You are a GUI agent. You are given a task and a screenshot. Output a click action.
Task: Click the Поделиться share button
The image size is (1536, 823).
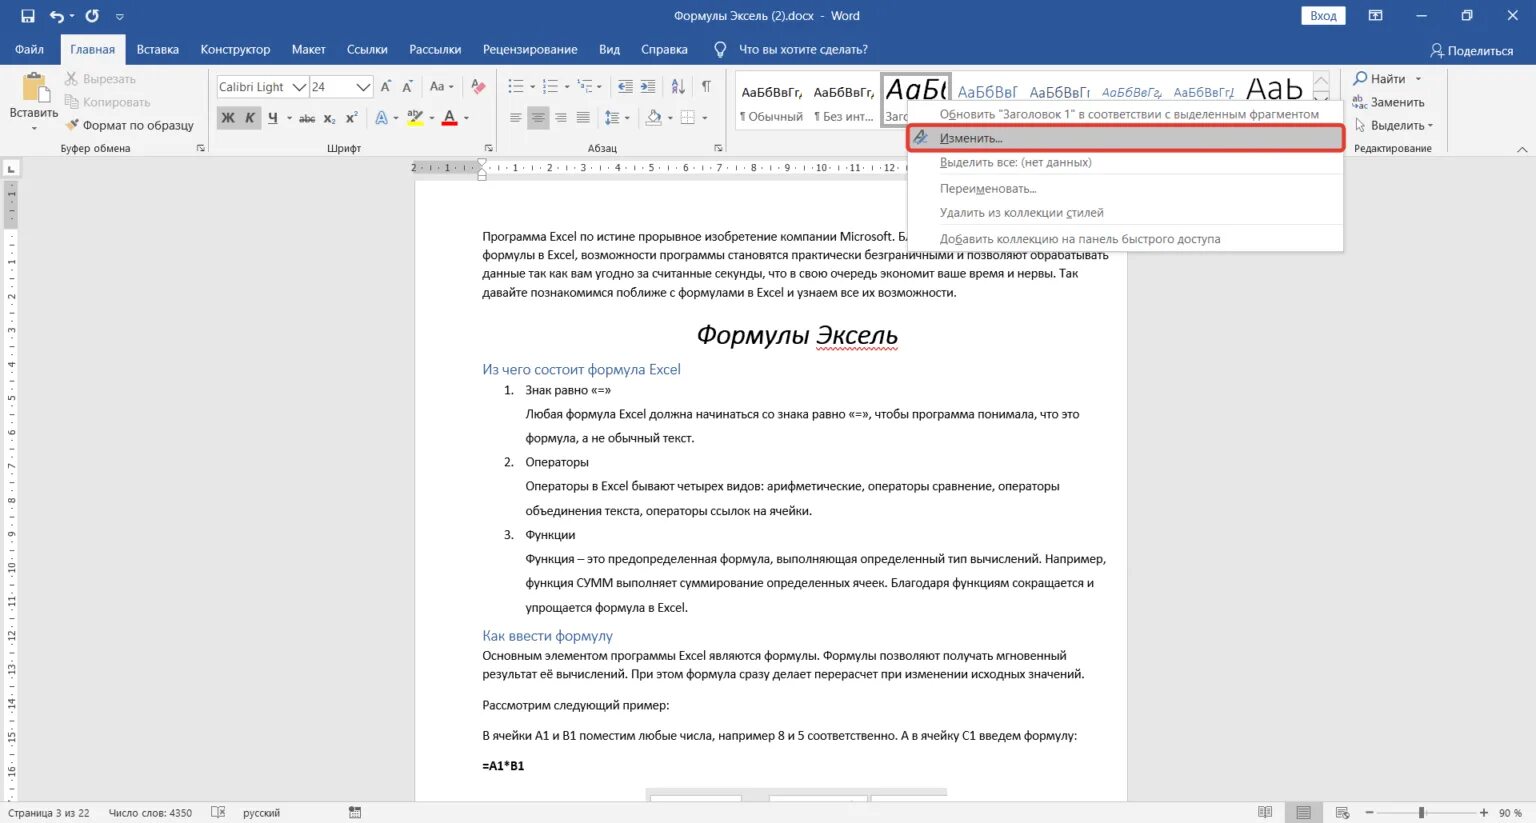click(x=1471, y=50)
